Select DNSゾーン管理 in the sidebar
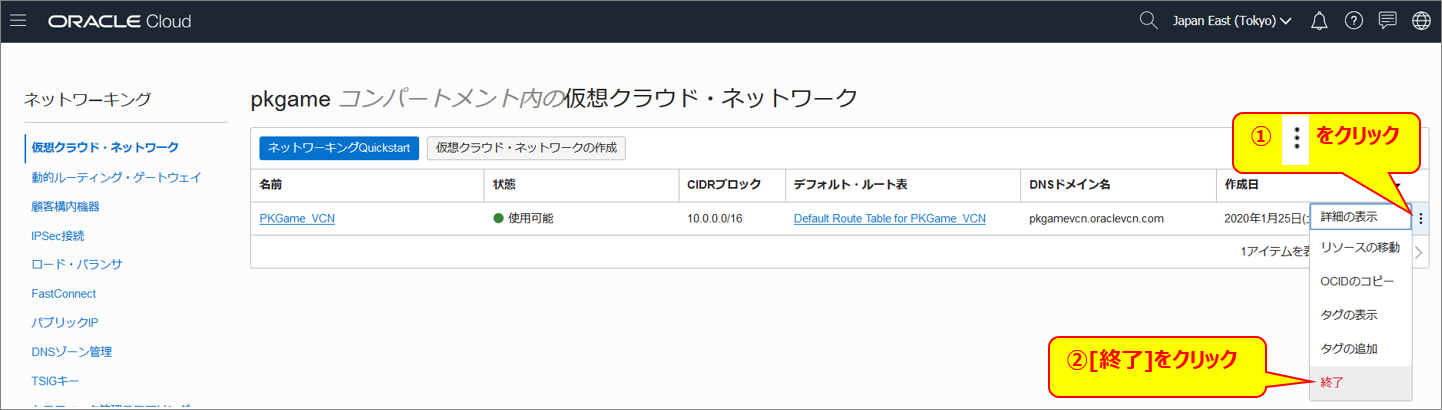This screenshot has height=410, width=1442. (71, 351)
